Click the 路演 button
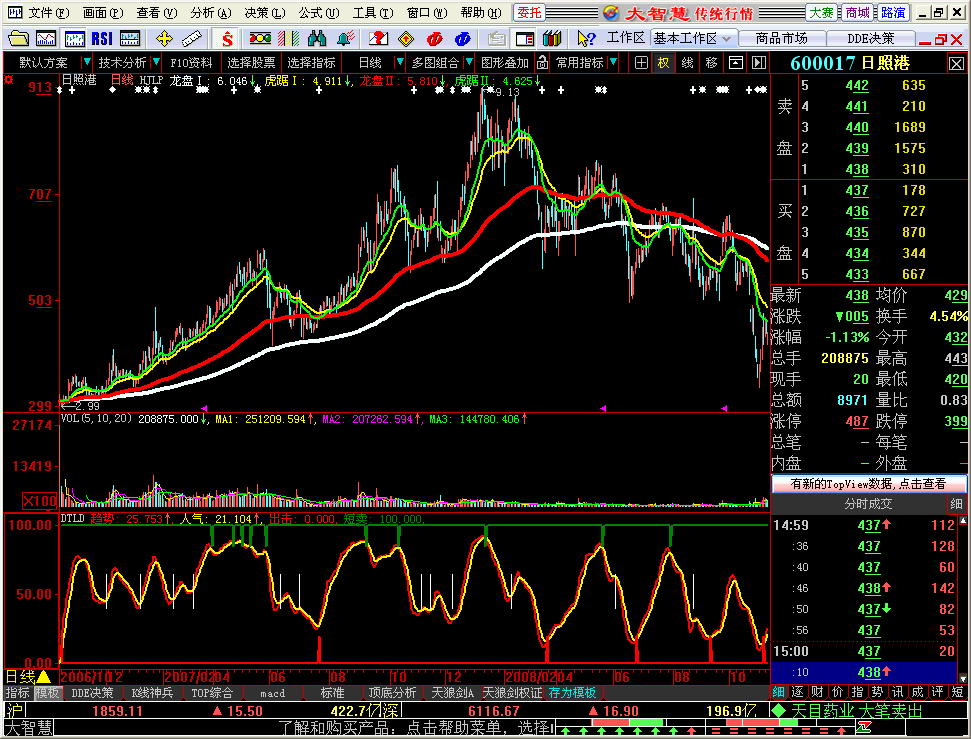 pyautogui.click(x=893, y=12)
